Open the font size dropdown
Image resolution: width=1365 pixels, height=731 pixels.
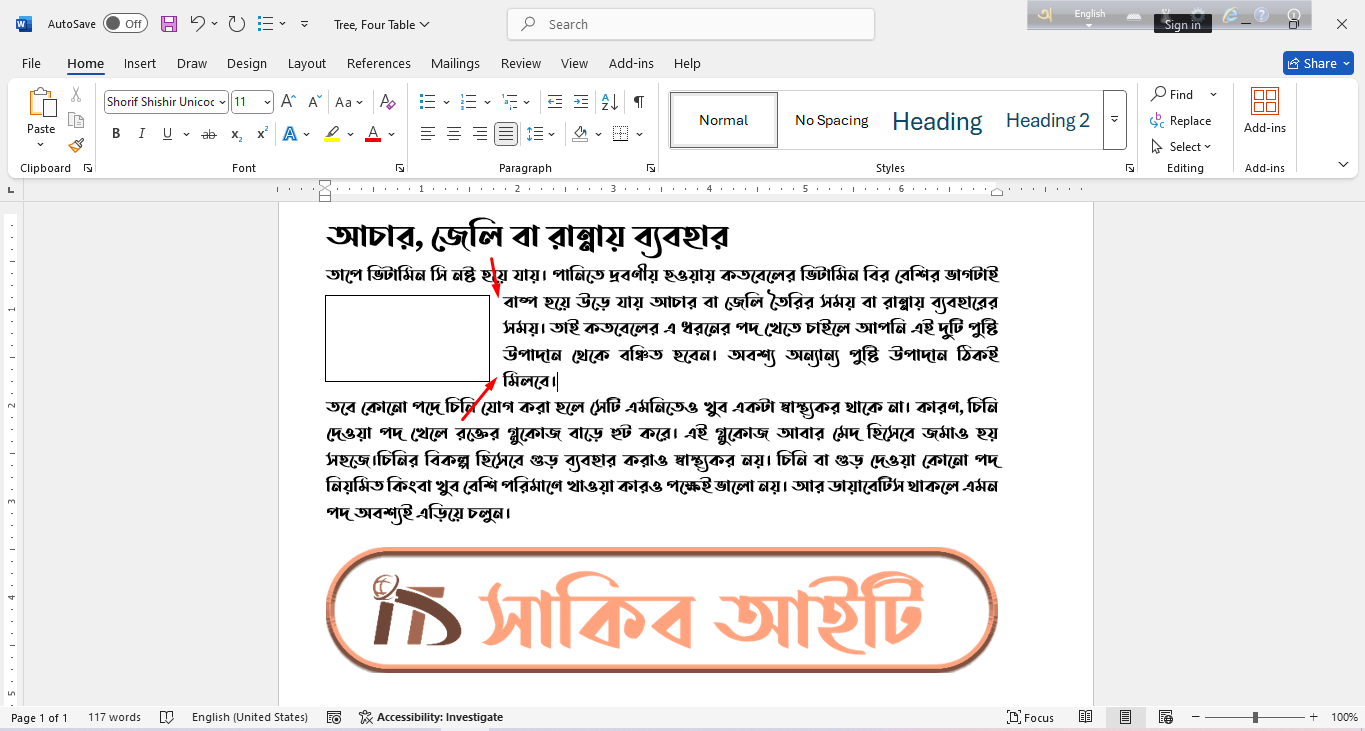point(265,101)
